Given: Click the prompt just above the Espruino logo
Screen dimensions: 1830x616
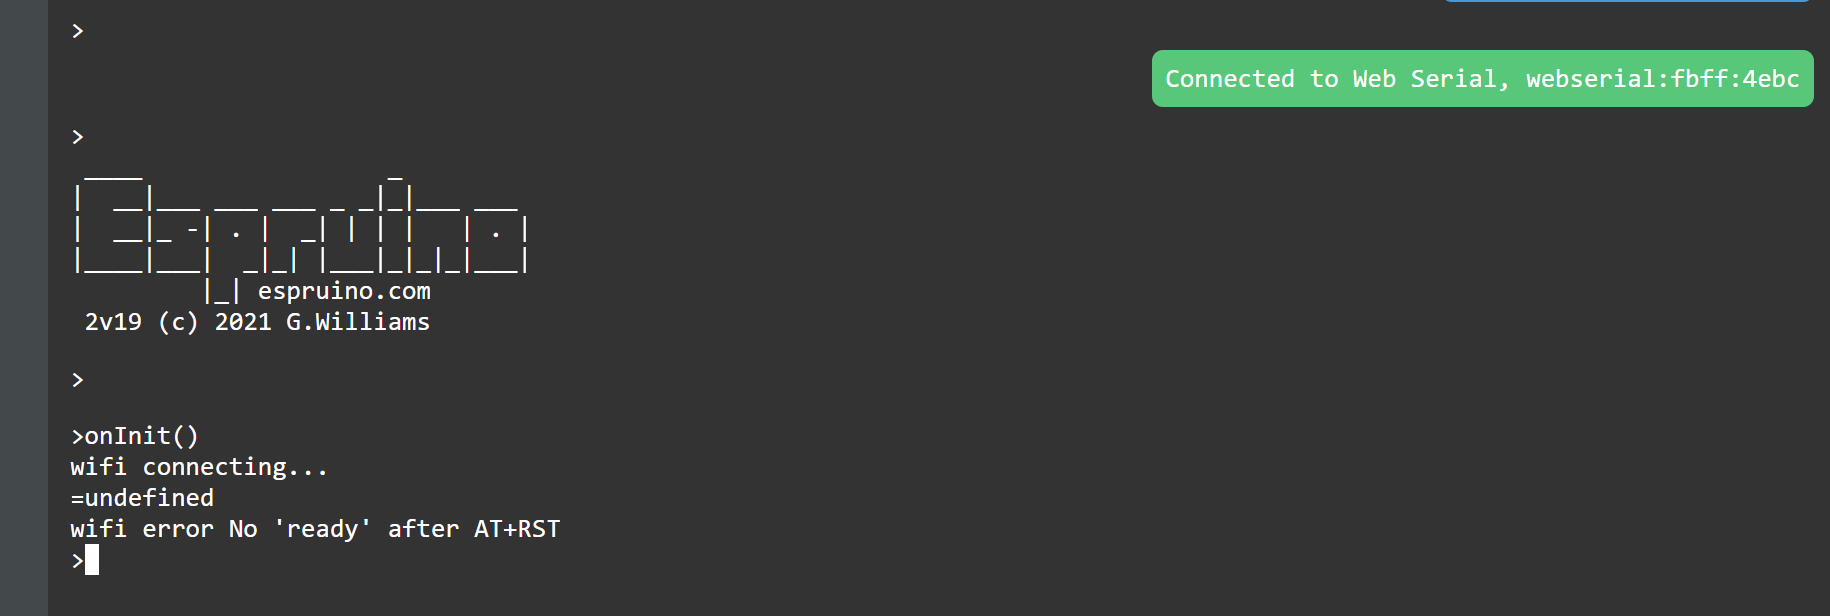Looking at the screenshot, I should (78, 137).
